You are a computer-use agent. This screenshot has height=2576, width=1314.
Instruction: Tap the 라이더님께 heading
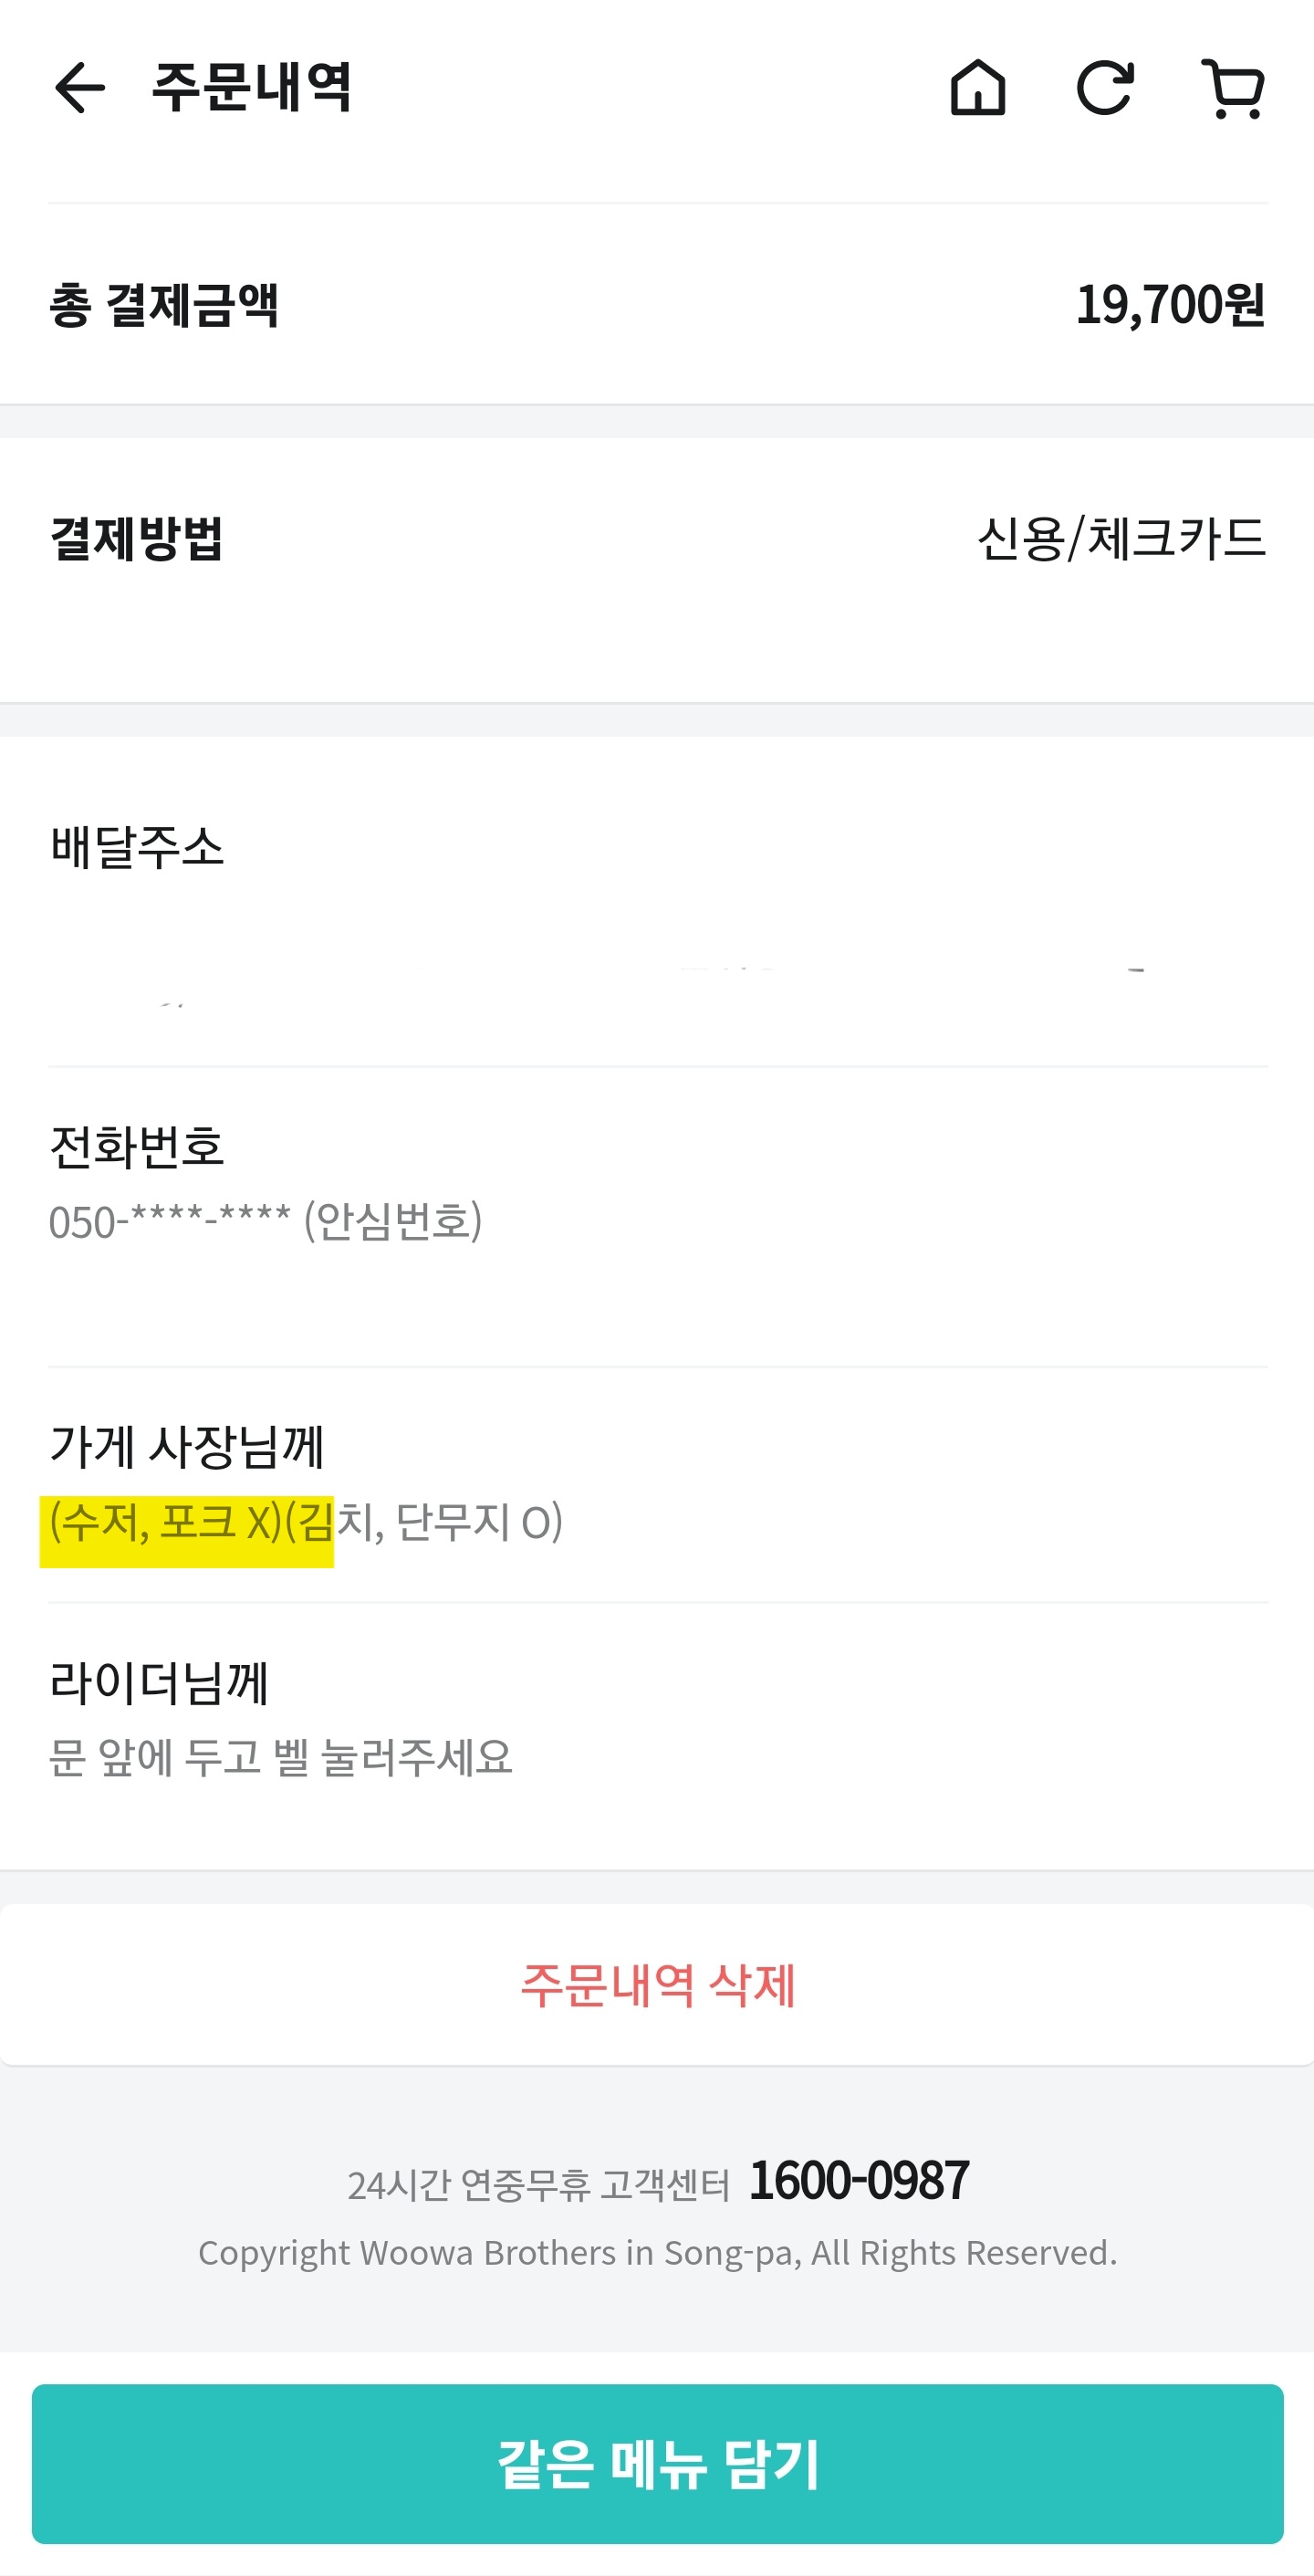159,1682
